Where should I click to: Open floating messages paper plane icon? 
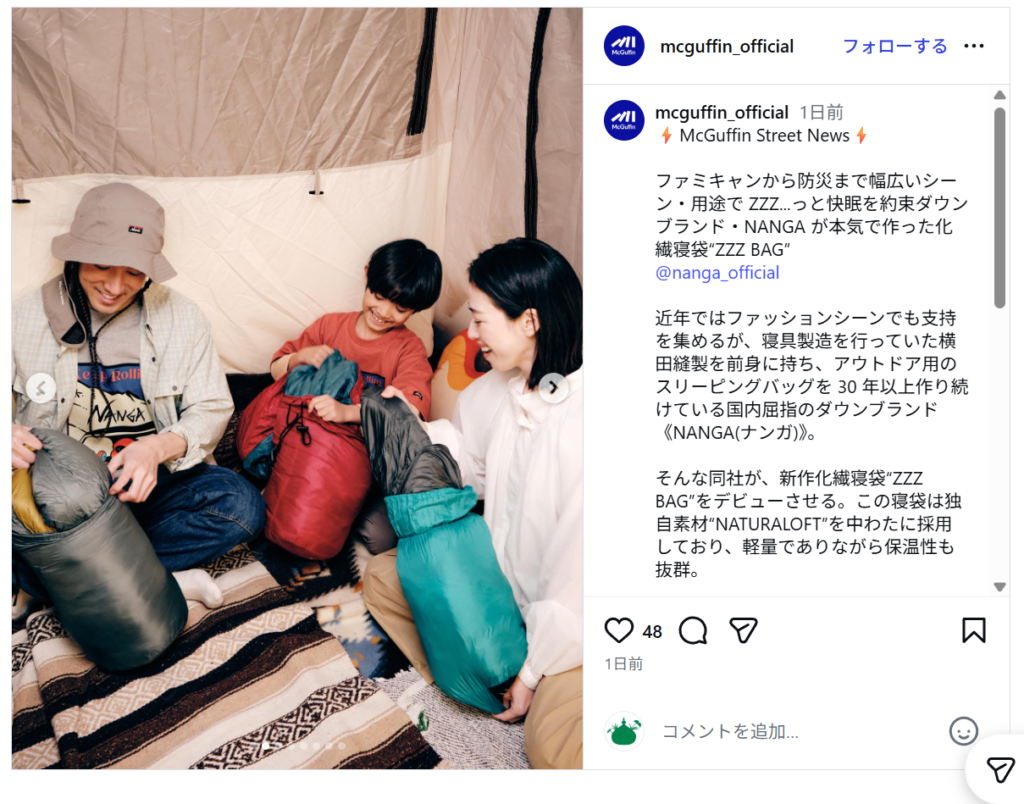pos(999,770)
